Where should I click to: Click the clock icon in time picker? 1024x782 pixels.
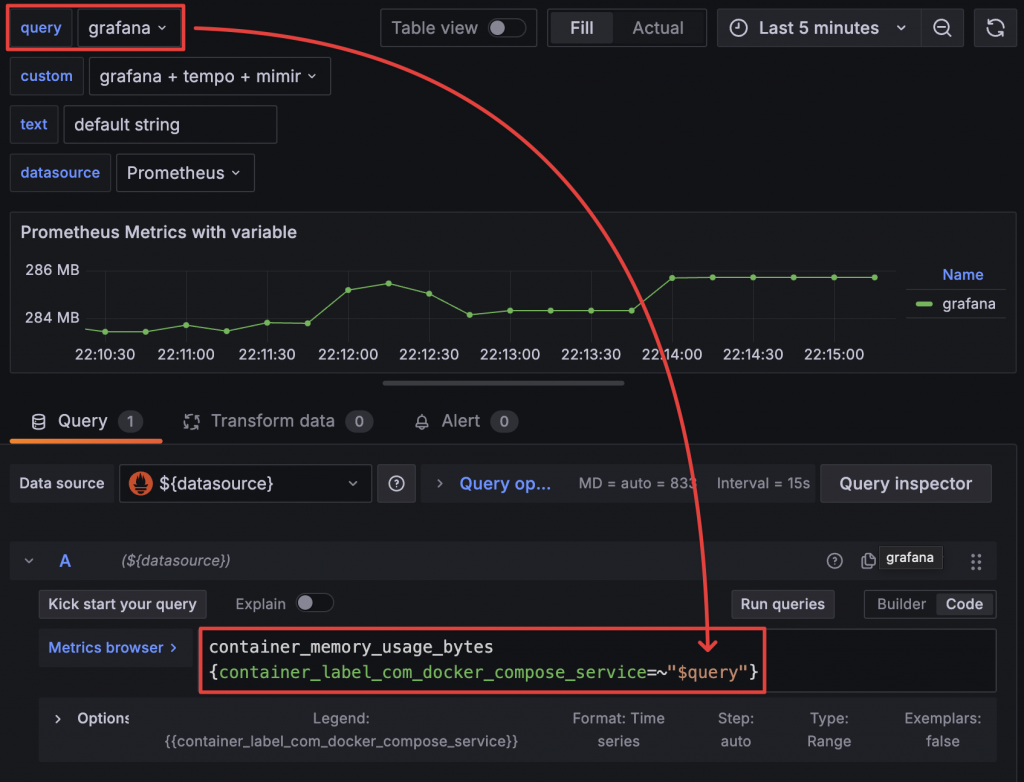coord(738,28)
